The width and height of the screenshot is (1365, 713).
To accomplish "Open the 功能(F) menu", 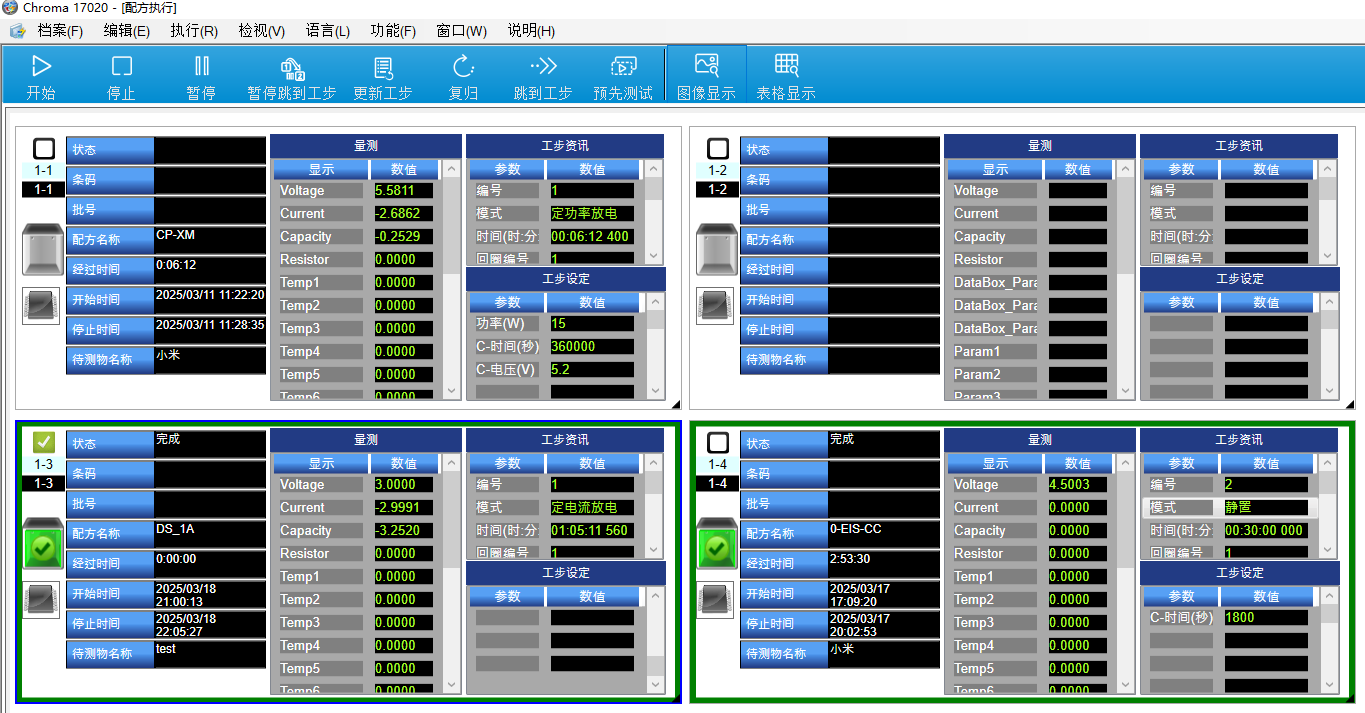I will (393, 31).
